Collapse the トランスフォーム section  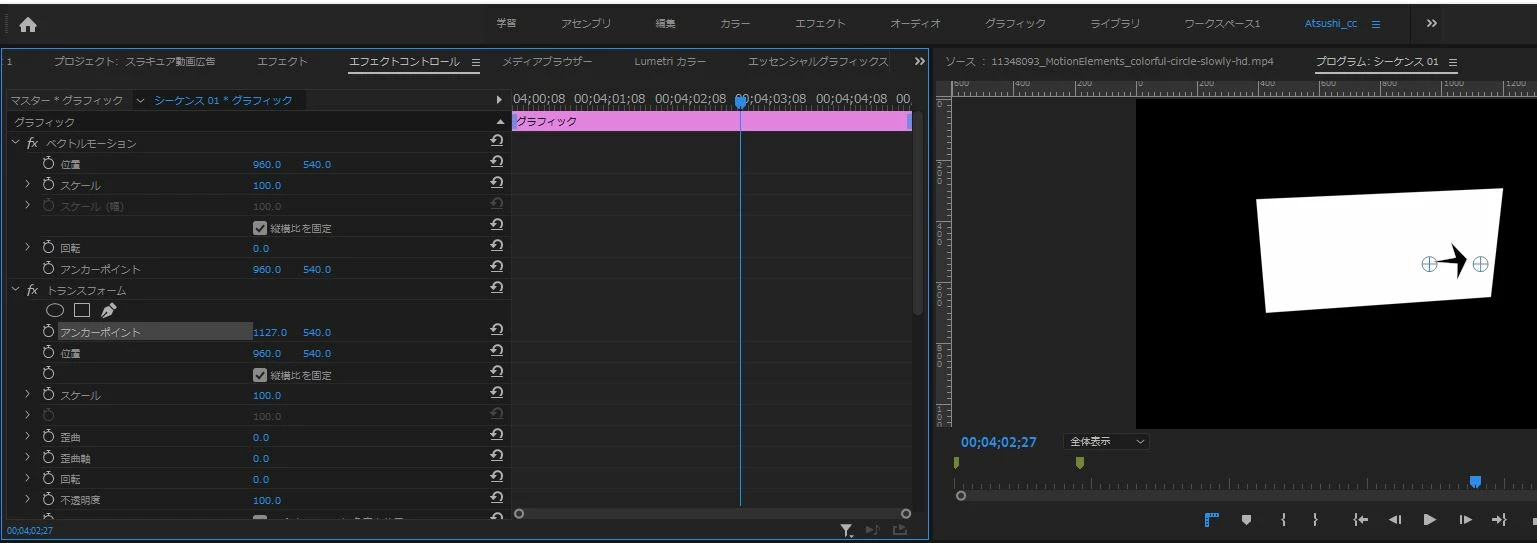15,290
